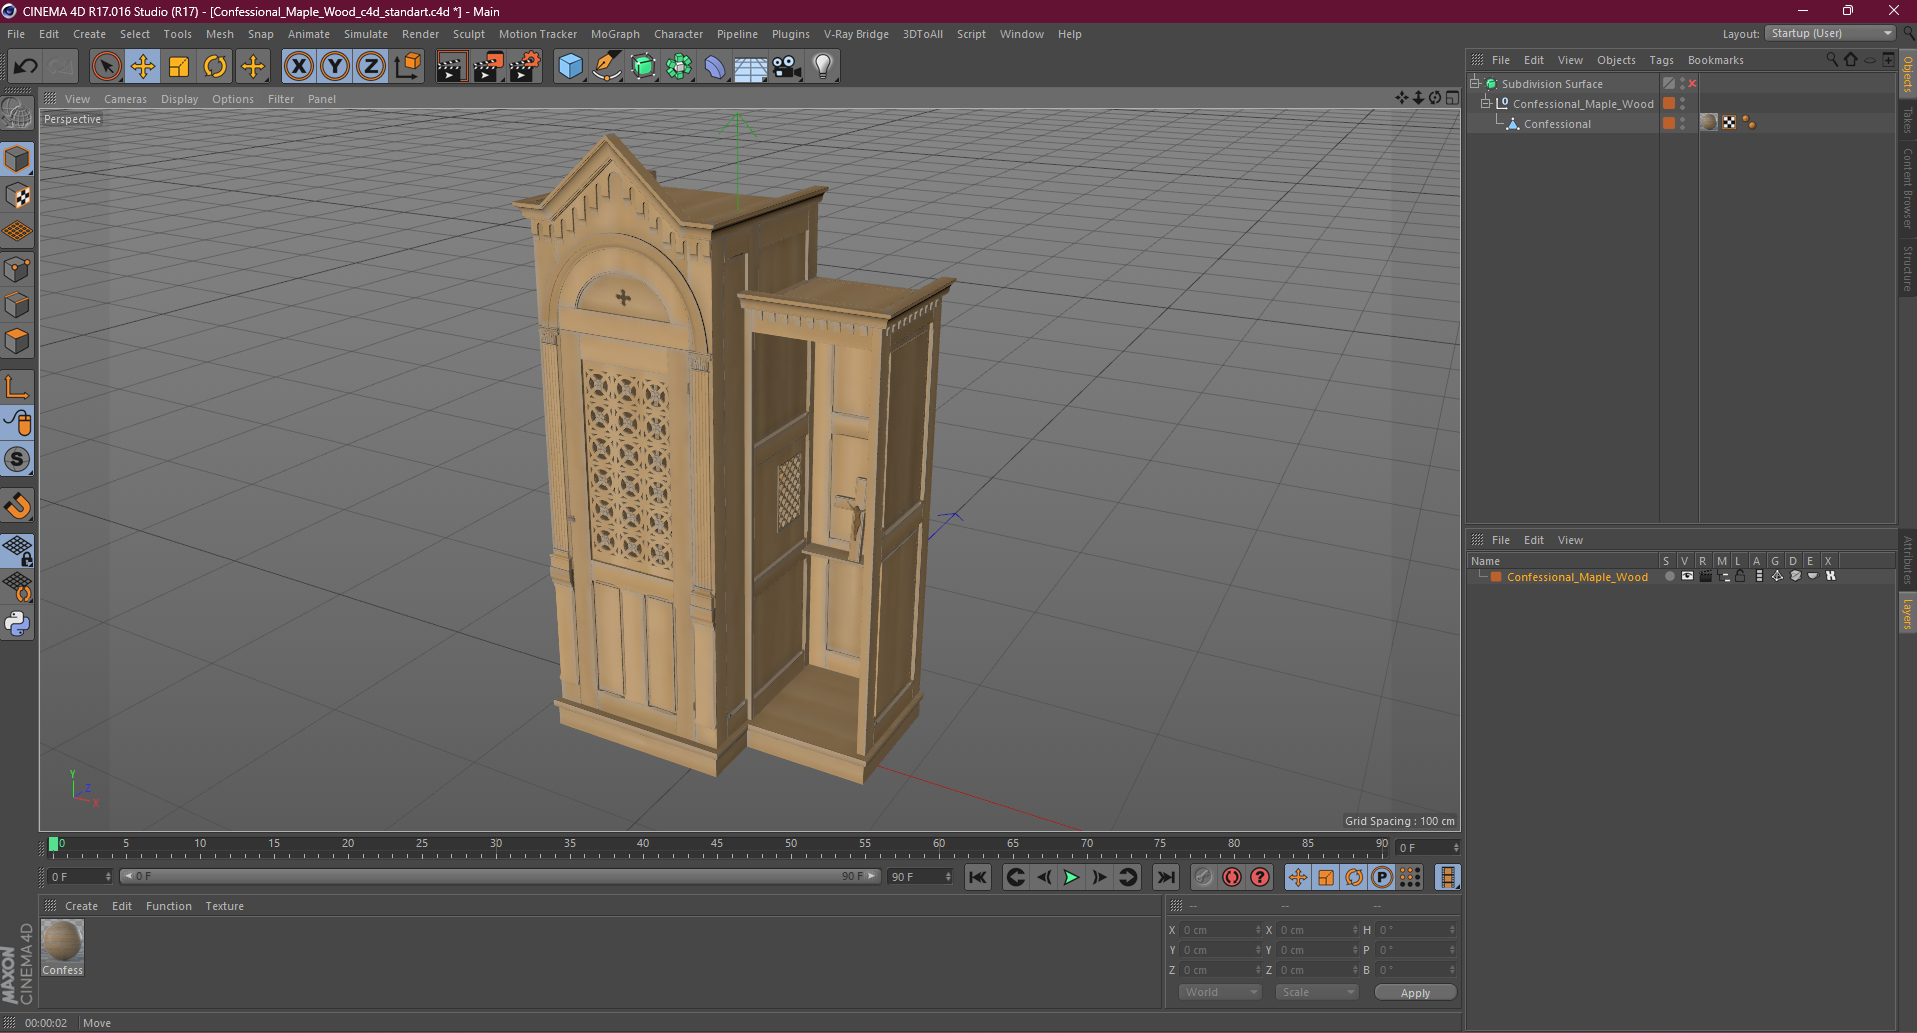Select Polygons mode icon
Image resolution: width=1917 pixels, height=1033 pixels.
[x=17, y=341]
